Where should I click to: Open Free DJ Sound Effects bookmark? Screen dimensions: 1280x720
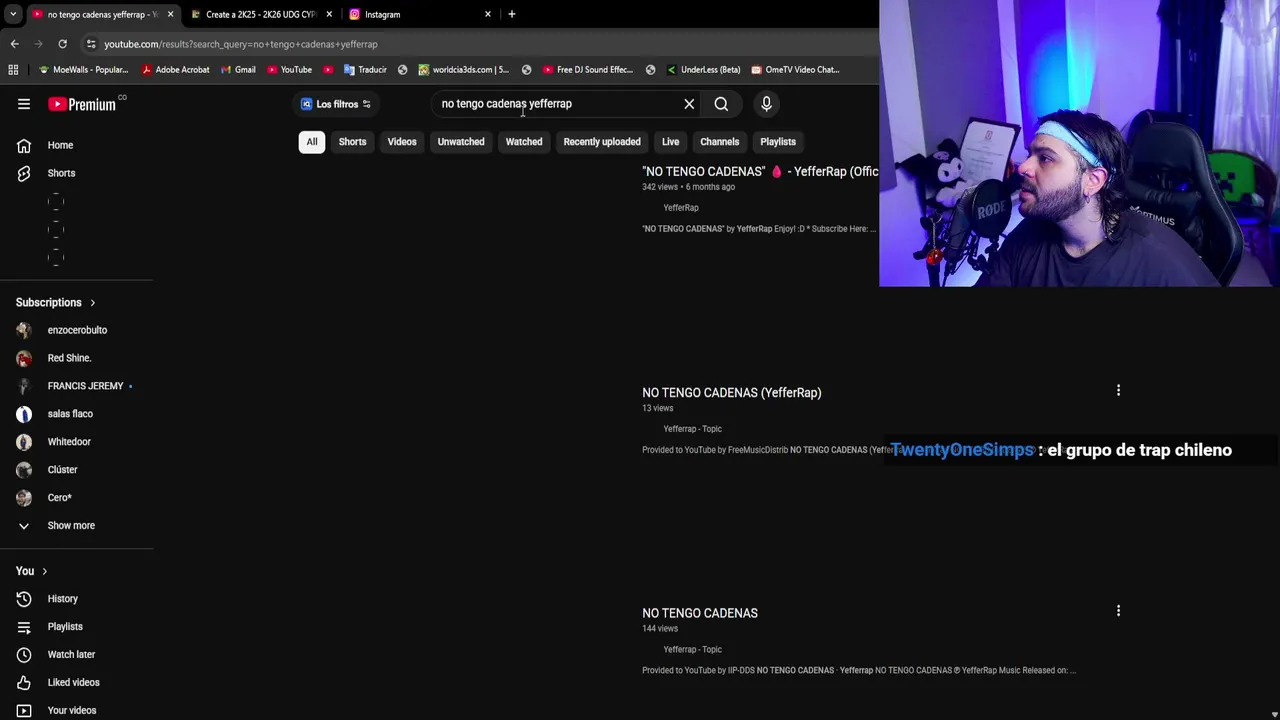588,70
